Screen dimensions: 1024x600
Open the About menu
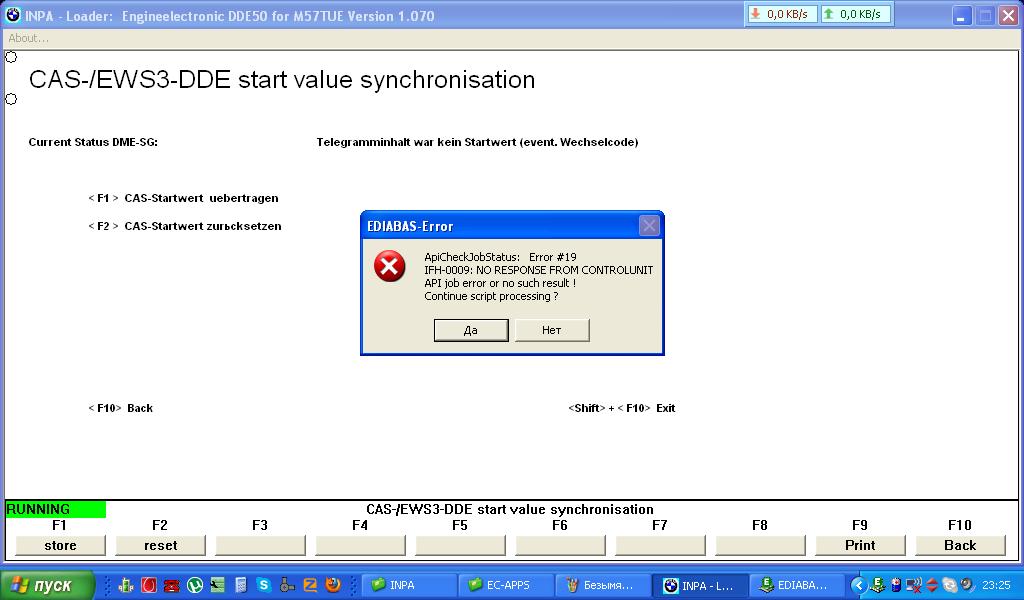[28, 38]
